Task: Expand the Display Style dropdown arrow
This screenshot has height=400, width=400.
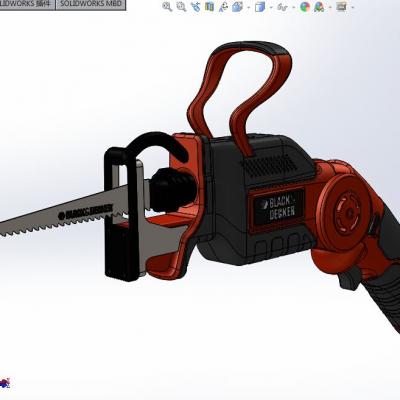Action: pos(271,7)
